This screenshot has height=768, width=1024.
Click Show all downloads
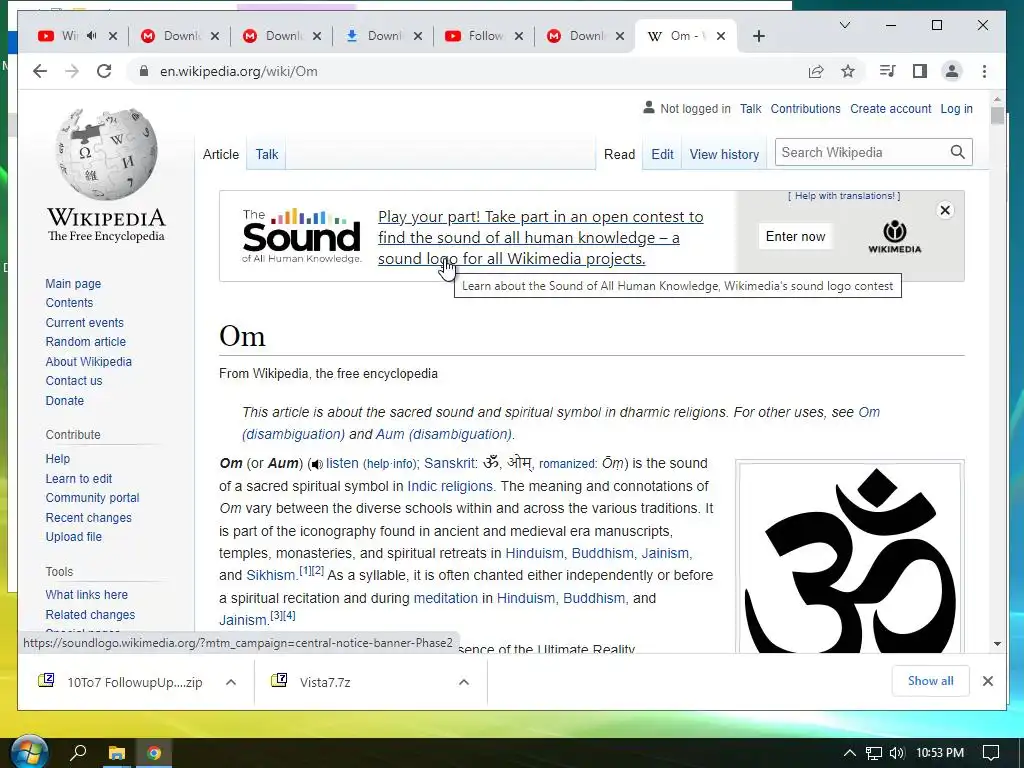pos(930,681)
